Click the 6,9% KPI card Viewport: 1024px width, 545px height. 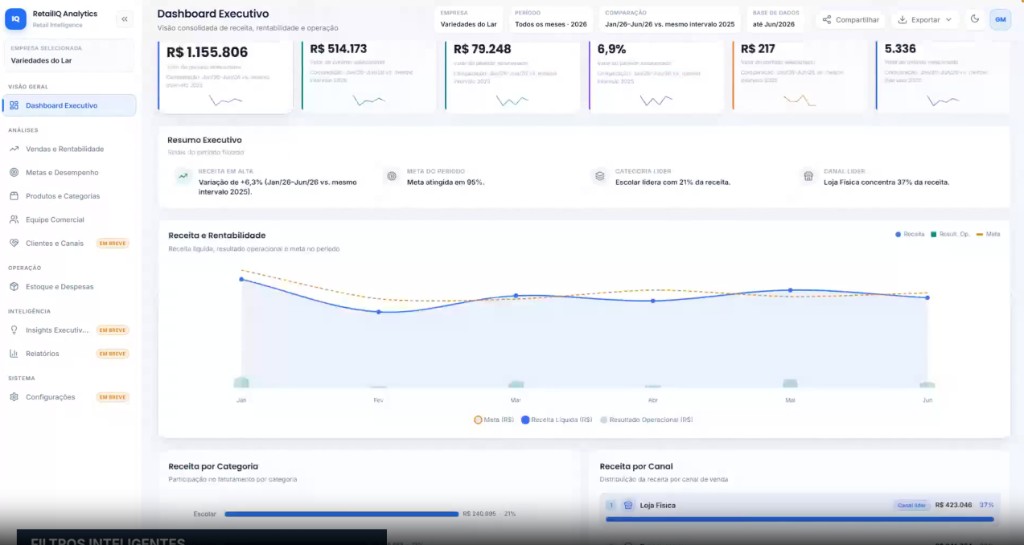(656, 77)
